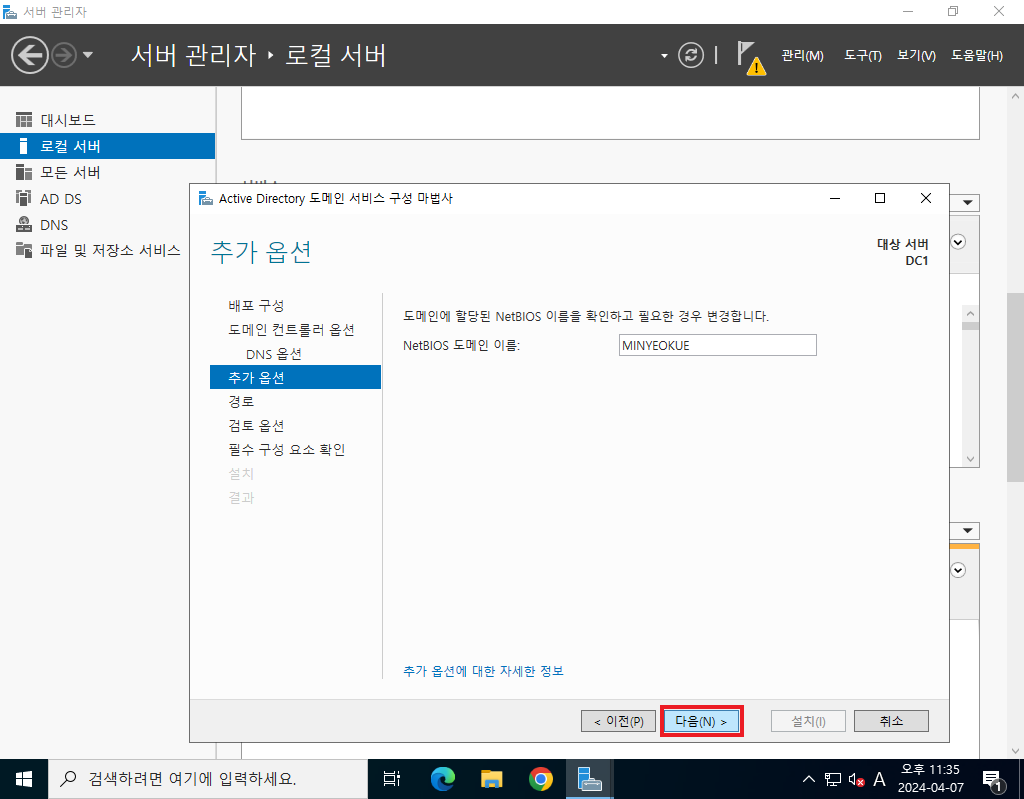The width and height of the screenshot is (1024, 799).
Task: Open the 보기(V) menu
Action: click(x=916, y=56)
